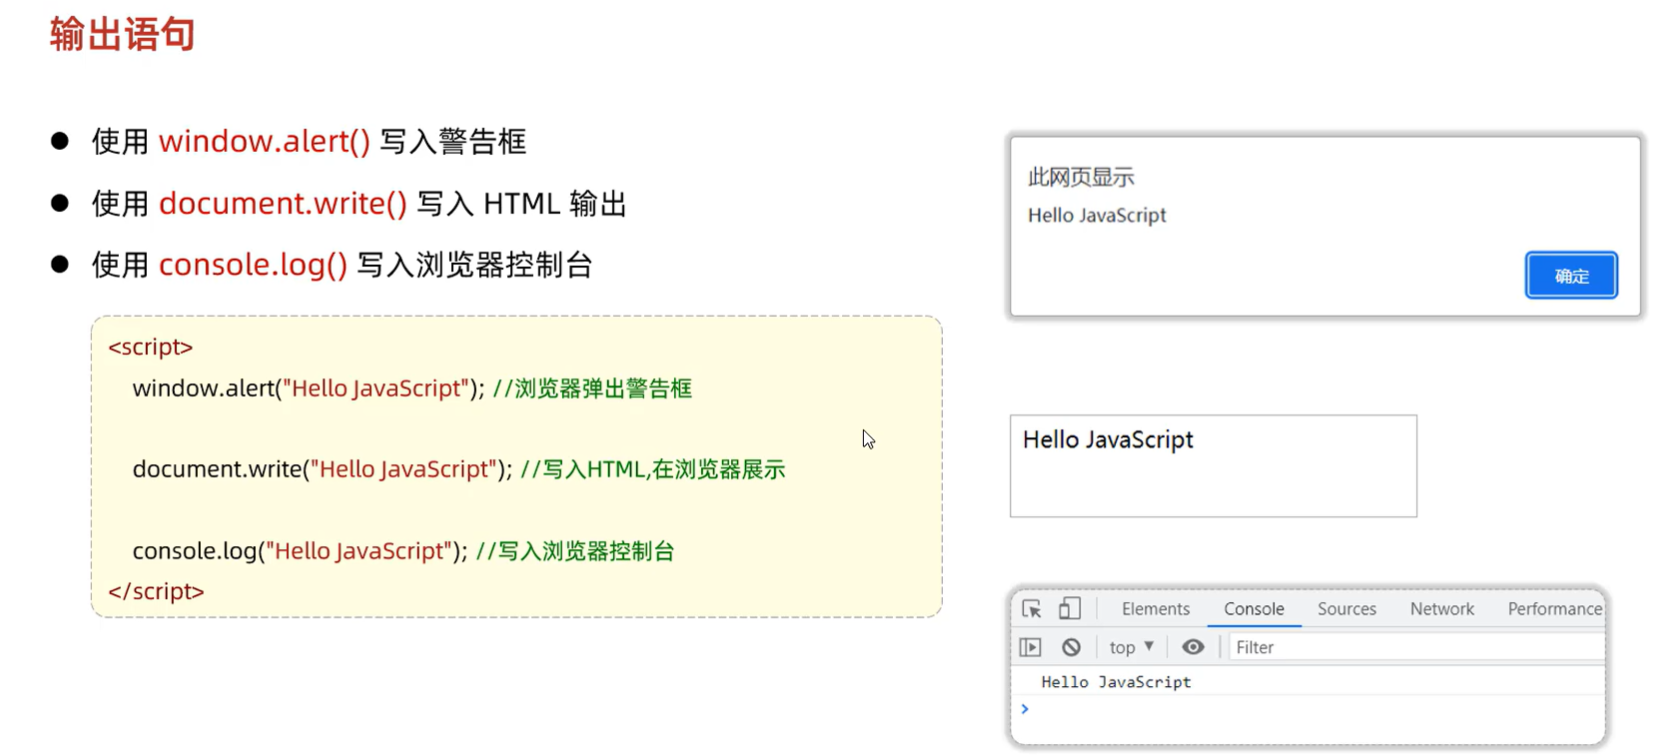This screenshot has width=1666, height=755.
Task: Click the opening <script> tag
Action: tap(150, 347)
